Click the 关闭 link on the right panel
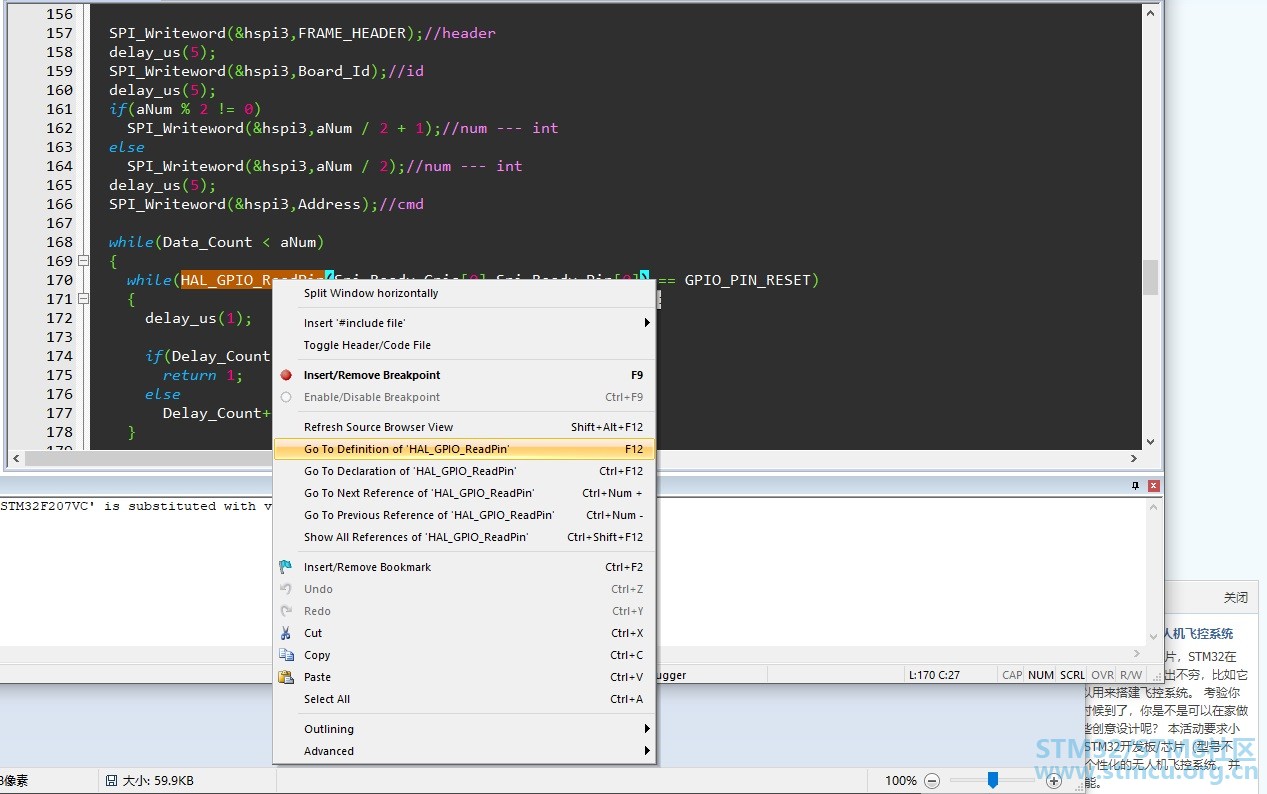This screenshot has height=794, width=1267. click(1236, 597)
